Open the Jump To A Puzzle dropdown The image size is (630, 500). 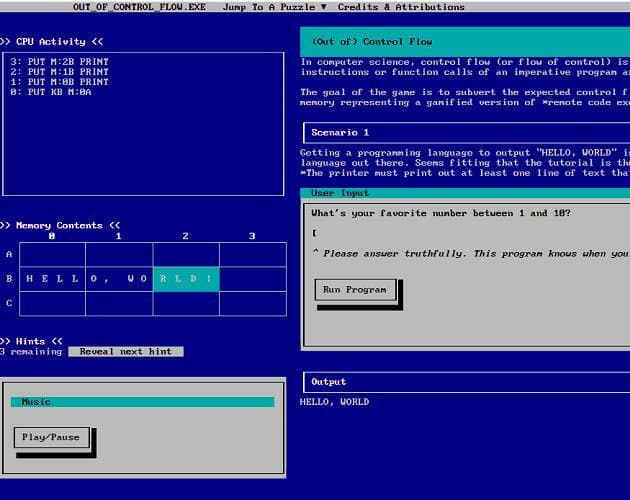(x=275, y=7)
